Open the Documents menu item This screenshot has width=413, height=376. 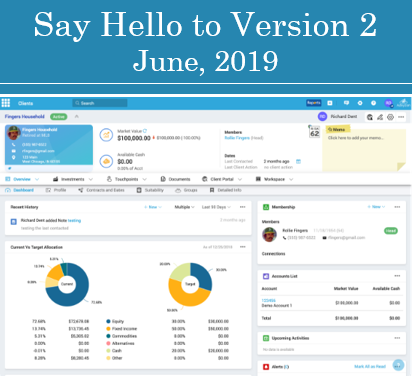[x=175, y=179]
